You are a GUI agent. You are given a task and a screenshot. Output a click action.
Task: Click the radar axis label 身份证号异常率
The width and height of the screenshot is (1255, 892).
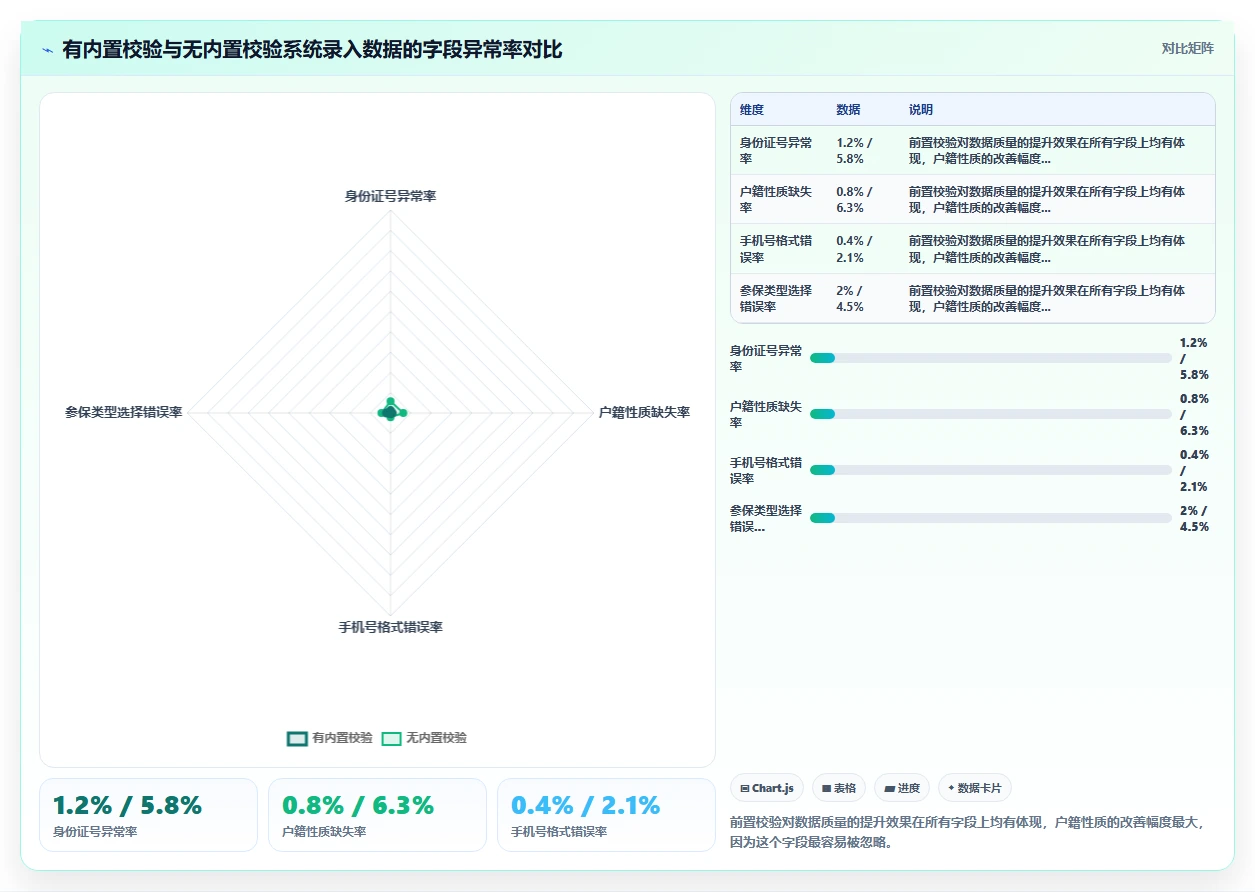(x=390, y=196)
